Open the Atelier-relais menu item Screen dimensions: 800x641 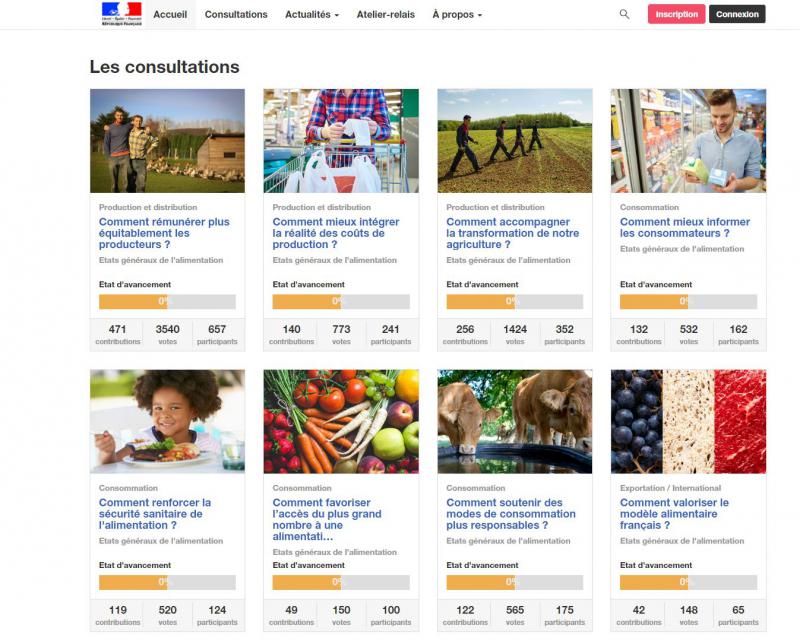[385, 15]
